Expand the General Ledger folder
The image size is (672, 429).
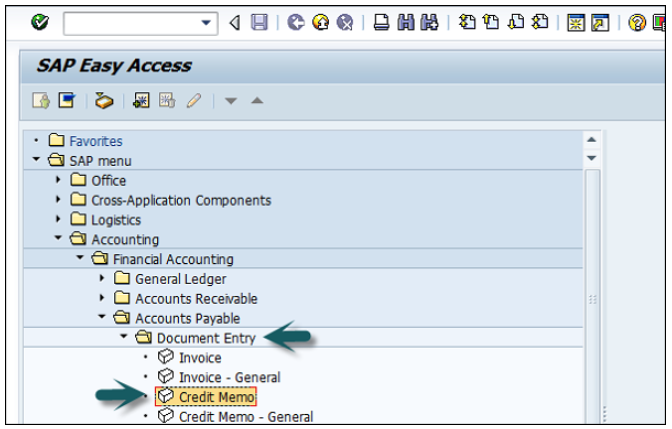pyautogui.click(x=103, y=279)
